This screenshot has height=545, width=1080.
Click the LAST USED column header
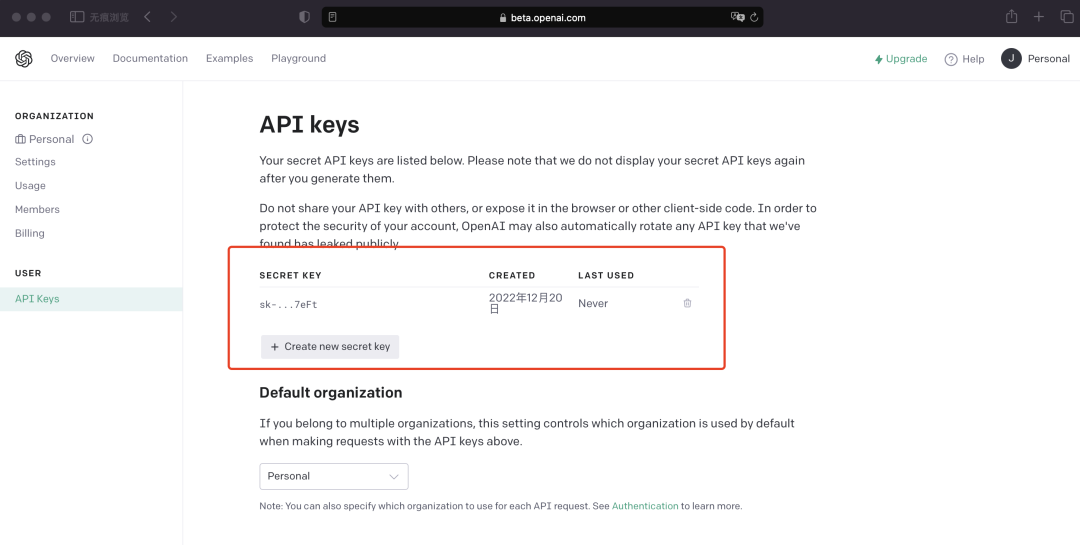[x=606, y=276]
